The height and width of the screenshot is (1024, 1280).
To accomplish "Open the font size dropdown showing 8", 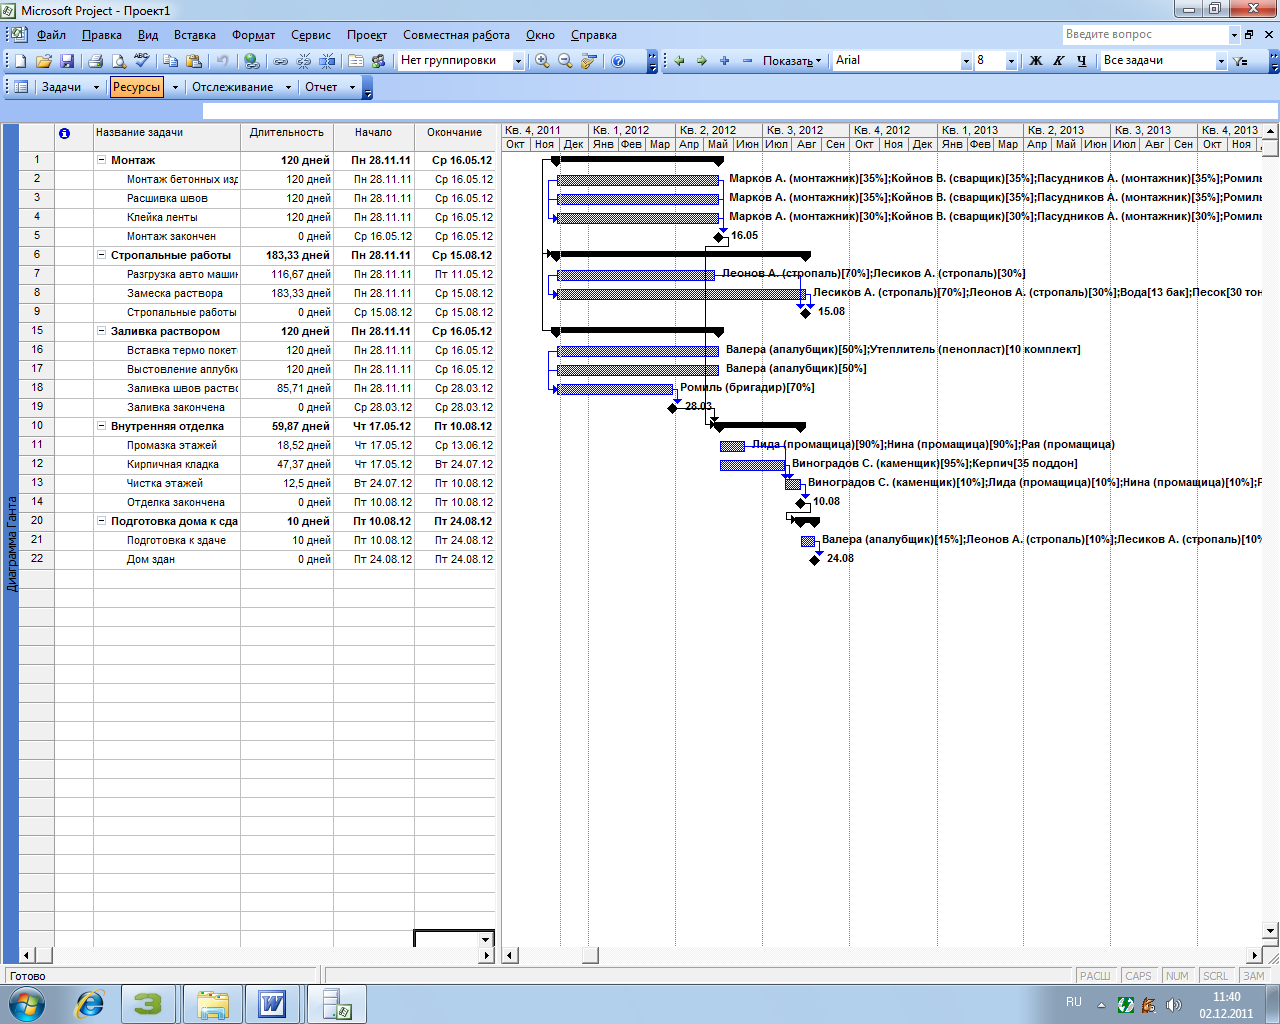I will pyautogui.click(x=1011, y=61).
